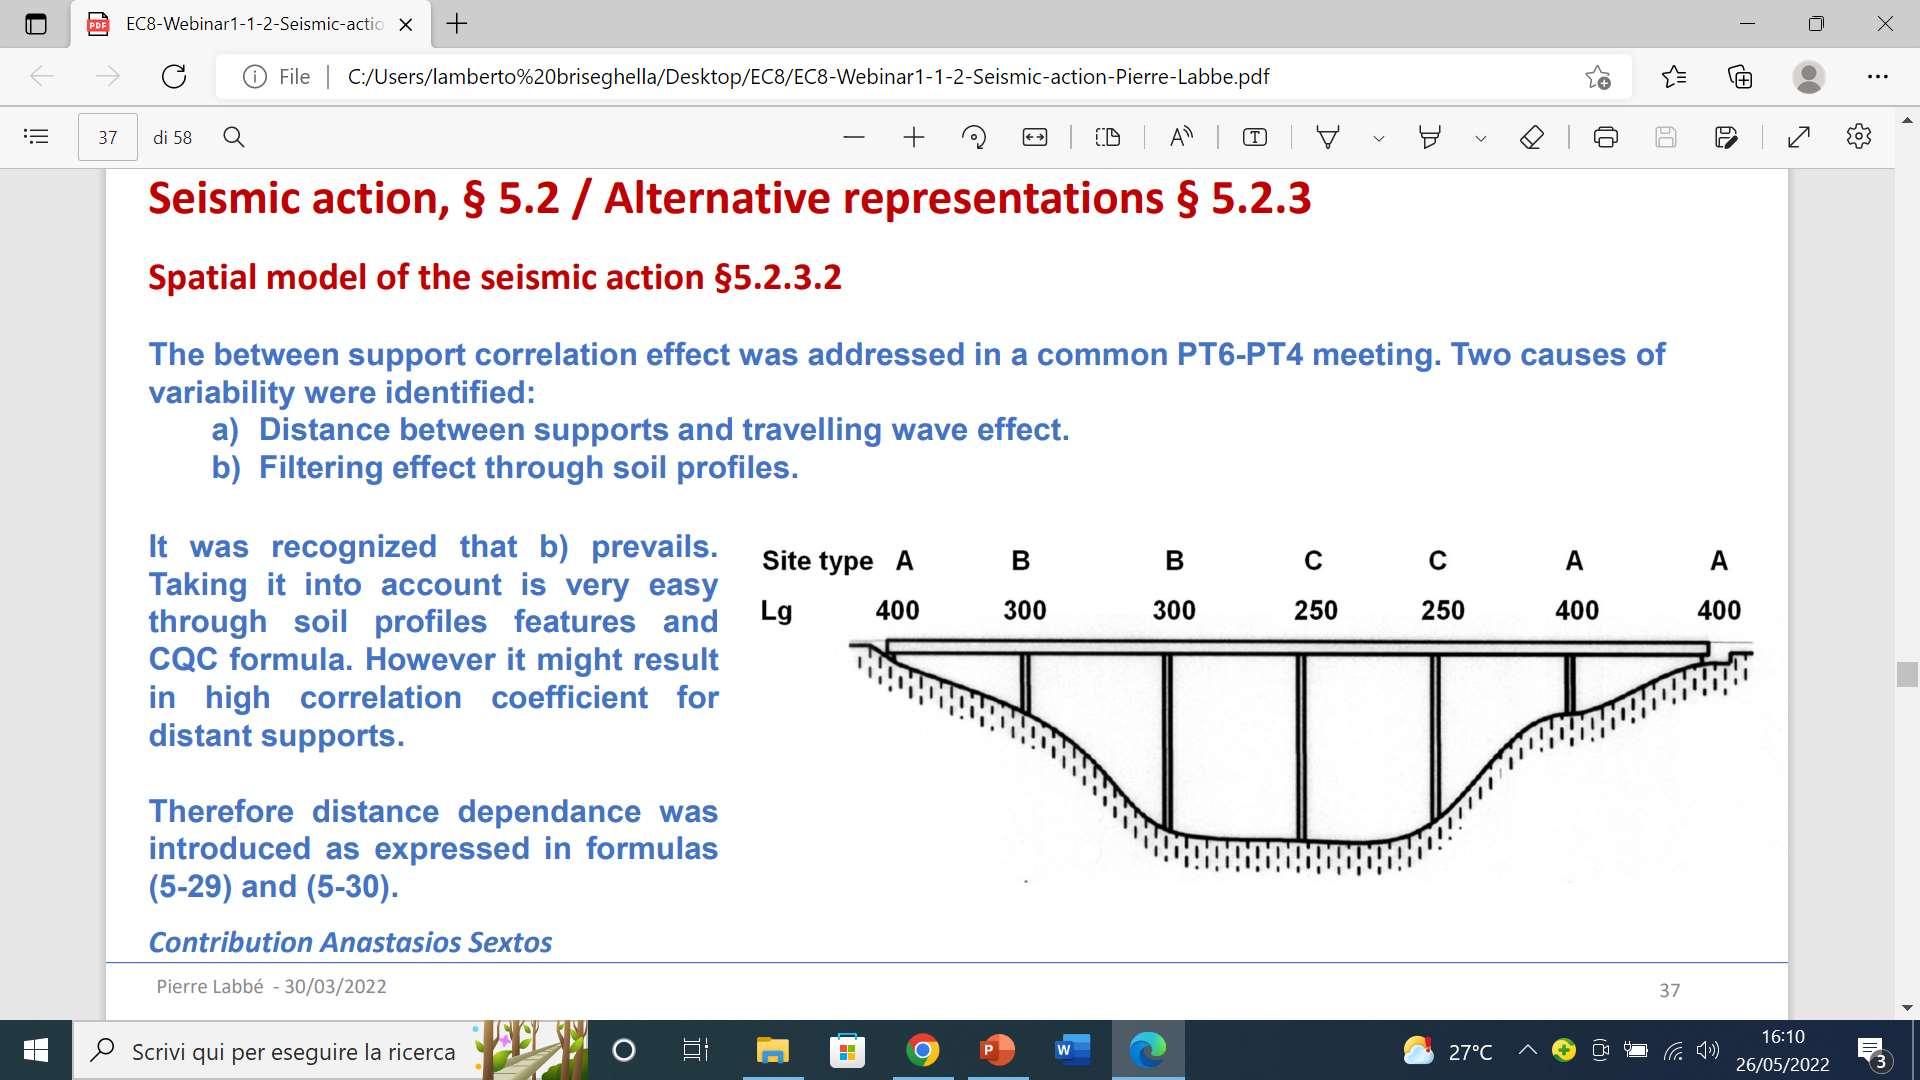Zoom in the PDF with plus button
This screenshot has width=1920, height=1080.
pyautogui.click(x=913, y=137)
